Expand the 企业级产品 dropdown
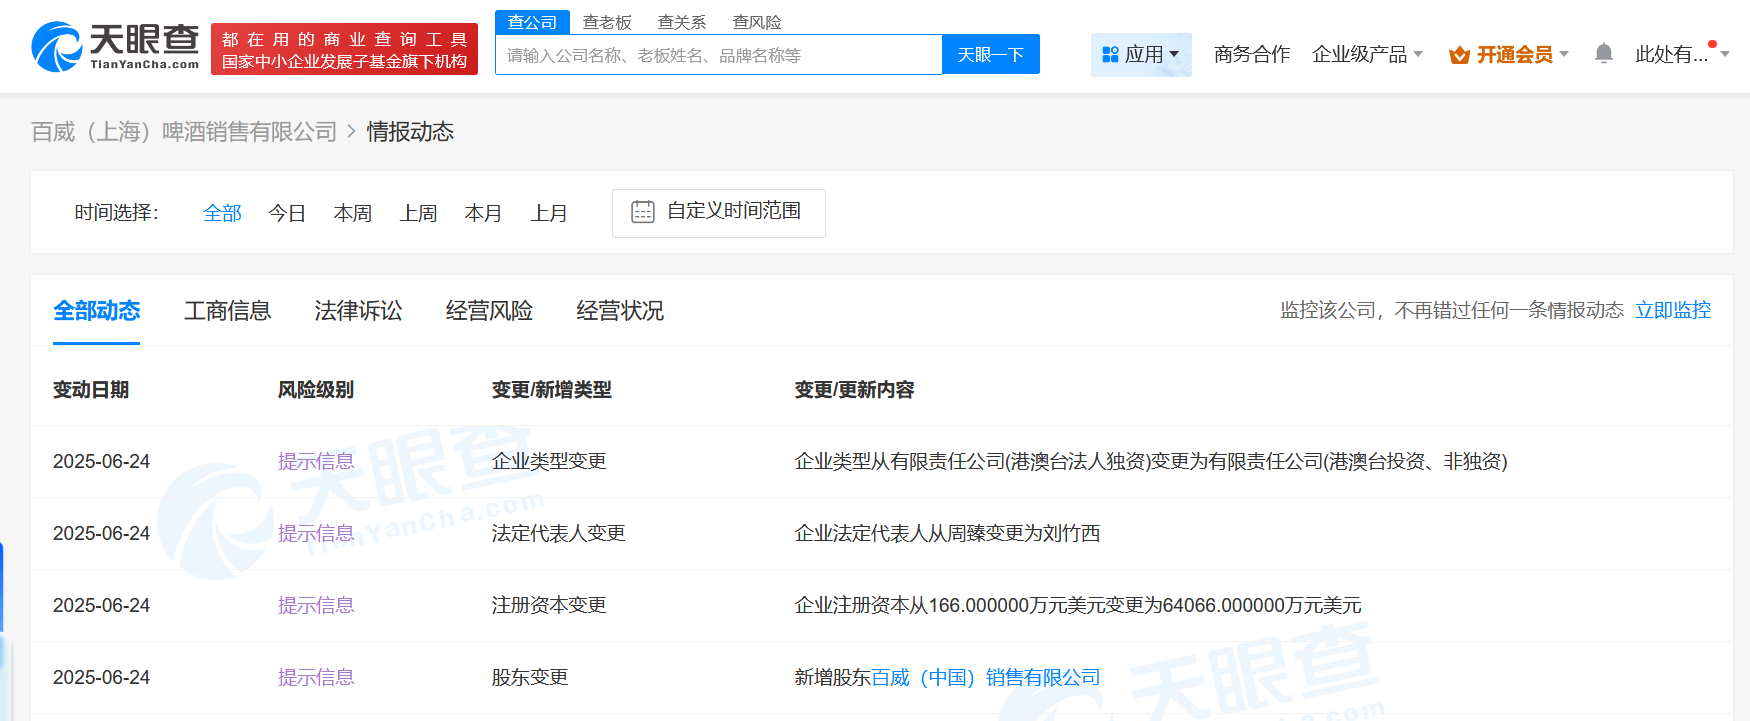1750x721 pixels. coord(1366,55)
